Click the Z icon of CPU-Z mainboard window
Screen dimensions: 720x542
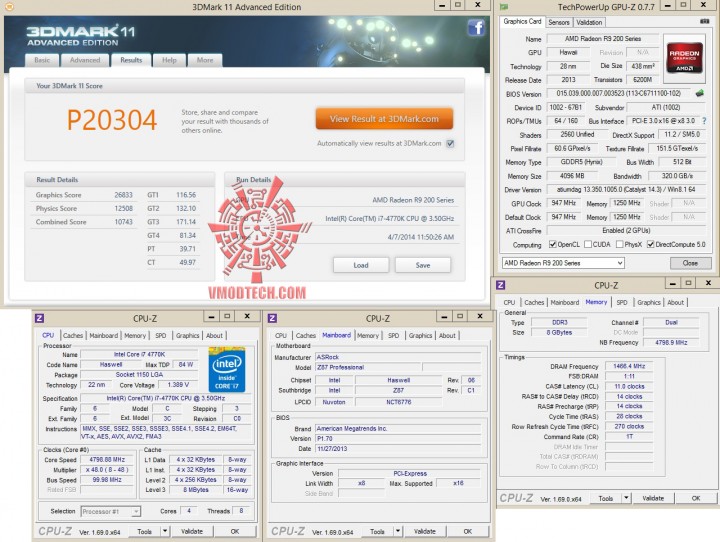[x=272, y=318]
